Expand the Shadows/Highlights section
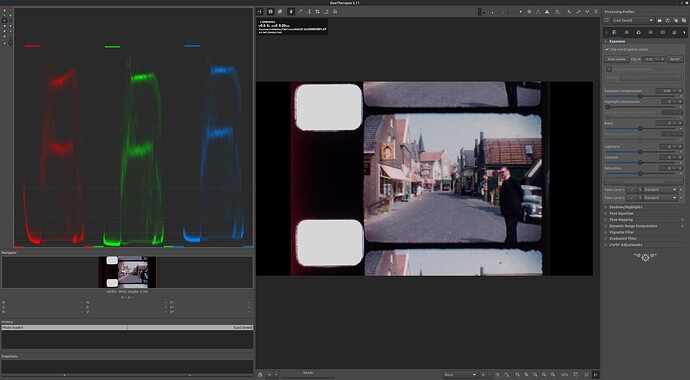 [x=625, y=207]
